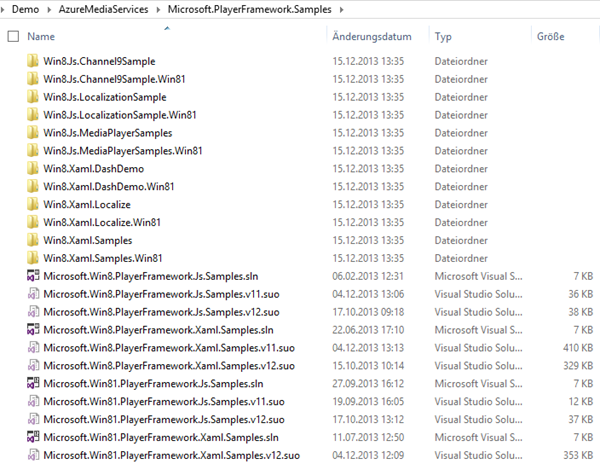Click folder icon of Win8.Xaml.Localize

point(33,204)
